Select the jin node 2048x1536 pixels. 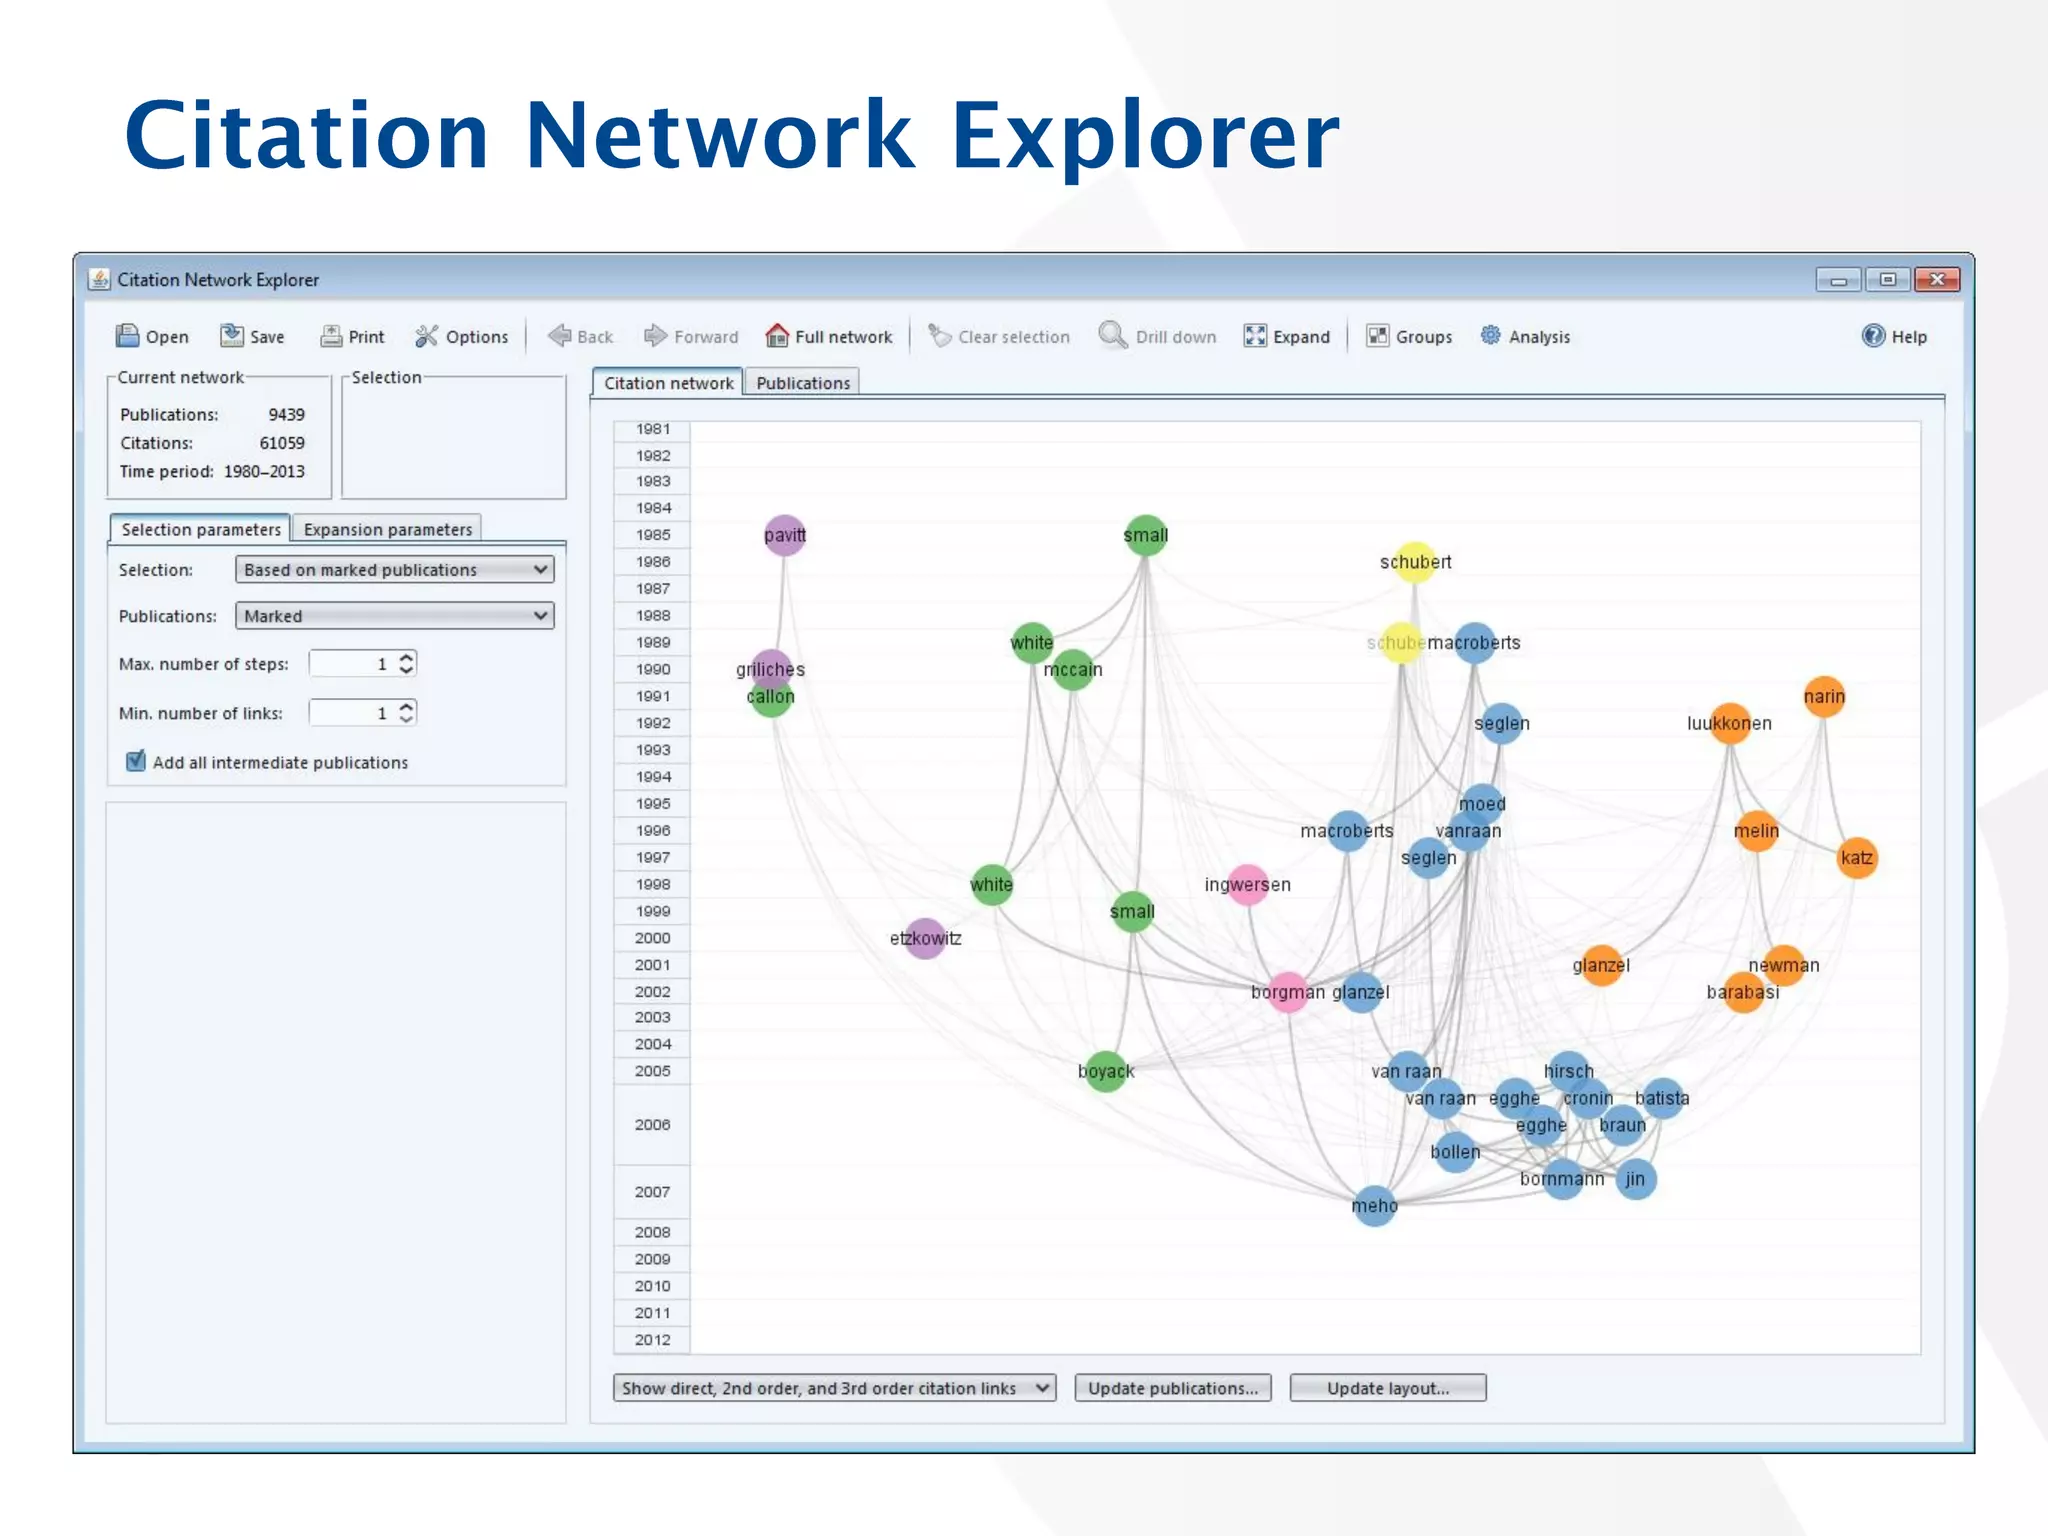tap(1635, 1178)
